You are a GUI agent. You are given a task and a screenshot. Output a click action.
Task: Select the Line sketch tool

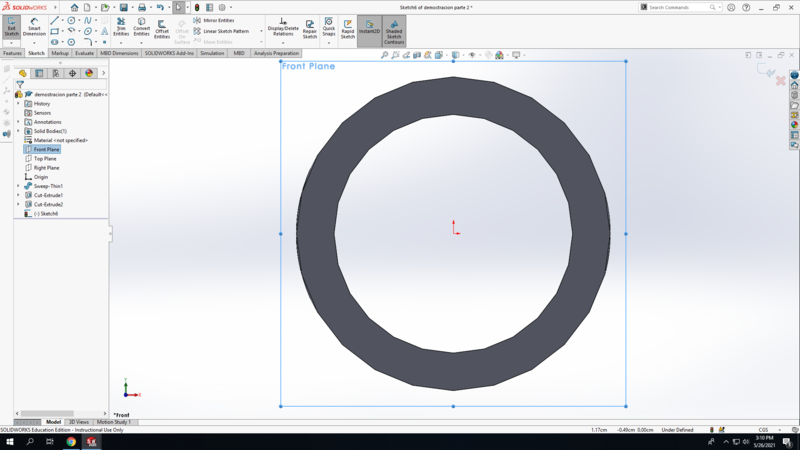point(55,20)
